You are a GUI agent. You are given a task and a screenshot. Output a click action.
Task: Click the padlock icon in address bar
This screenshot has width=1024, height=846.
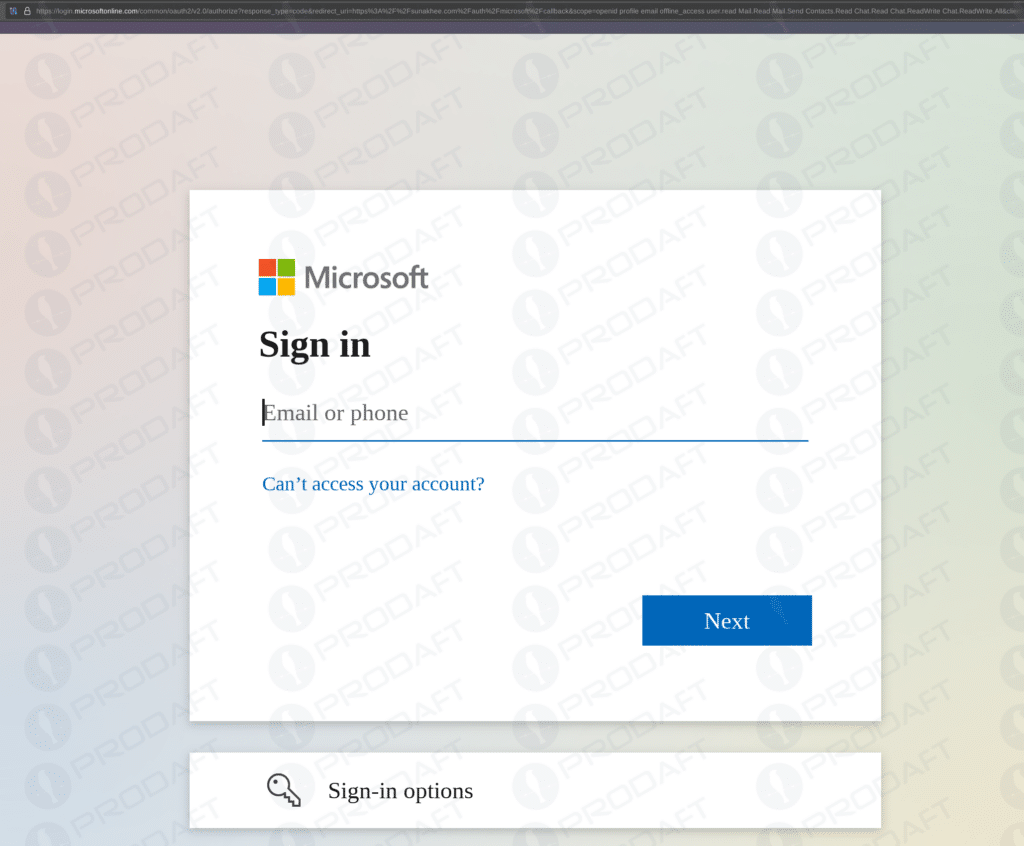click(27, 11)
